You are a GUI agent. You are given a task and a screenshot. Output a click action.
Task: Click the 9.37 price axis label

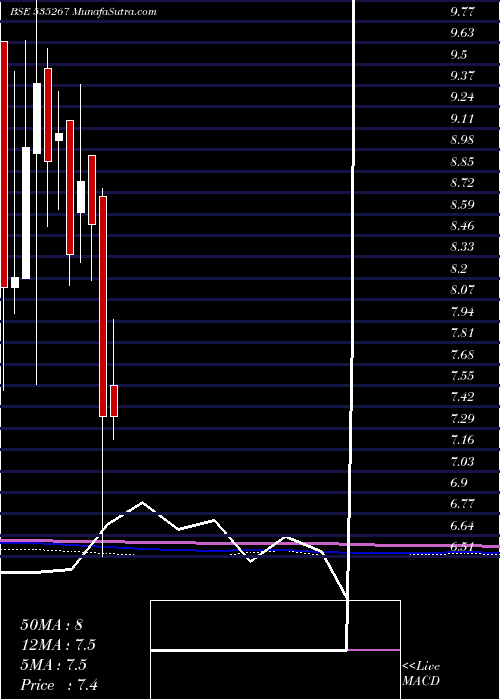pyautogui.click(x=462, y=76)
